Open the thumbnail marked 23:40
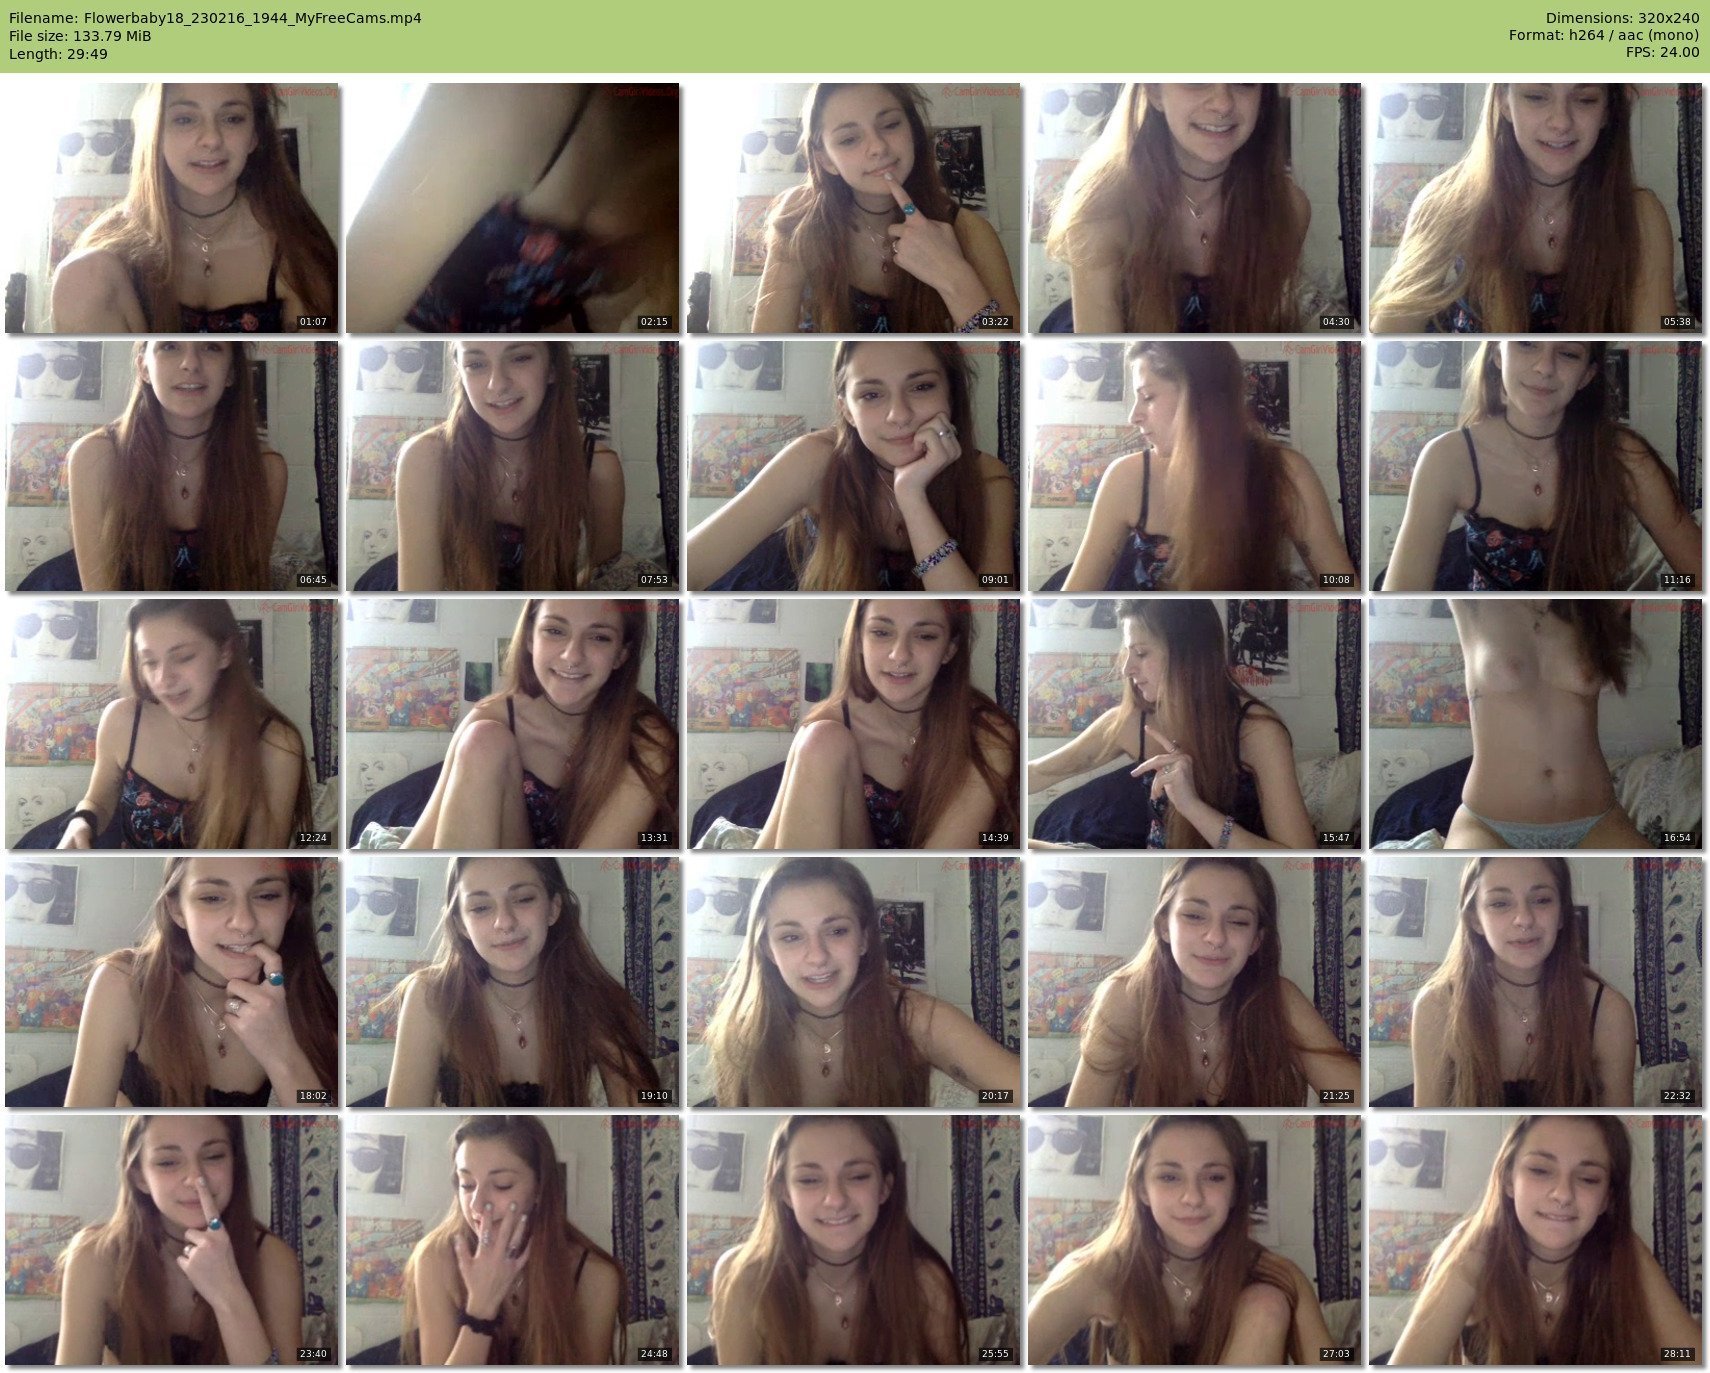Screen dimensions: 1710x1373 tap(172, 1240)
